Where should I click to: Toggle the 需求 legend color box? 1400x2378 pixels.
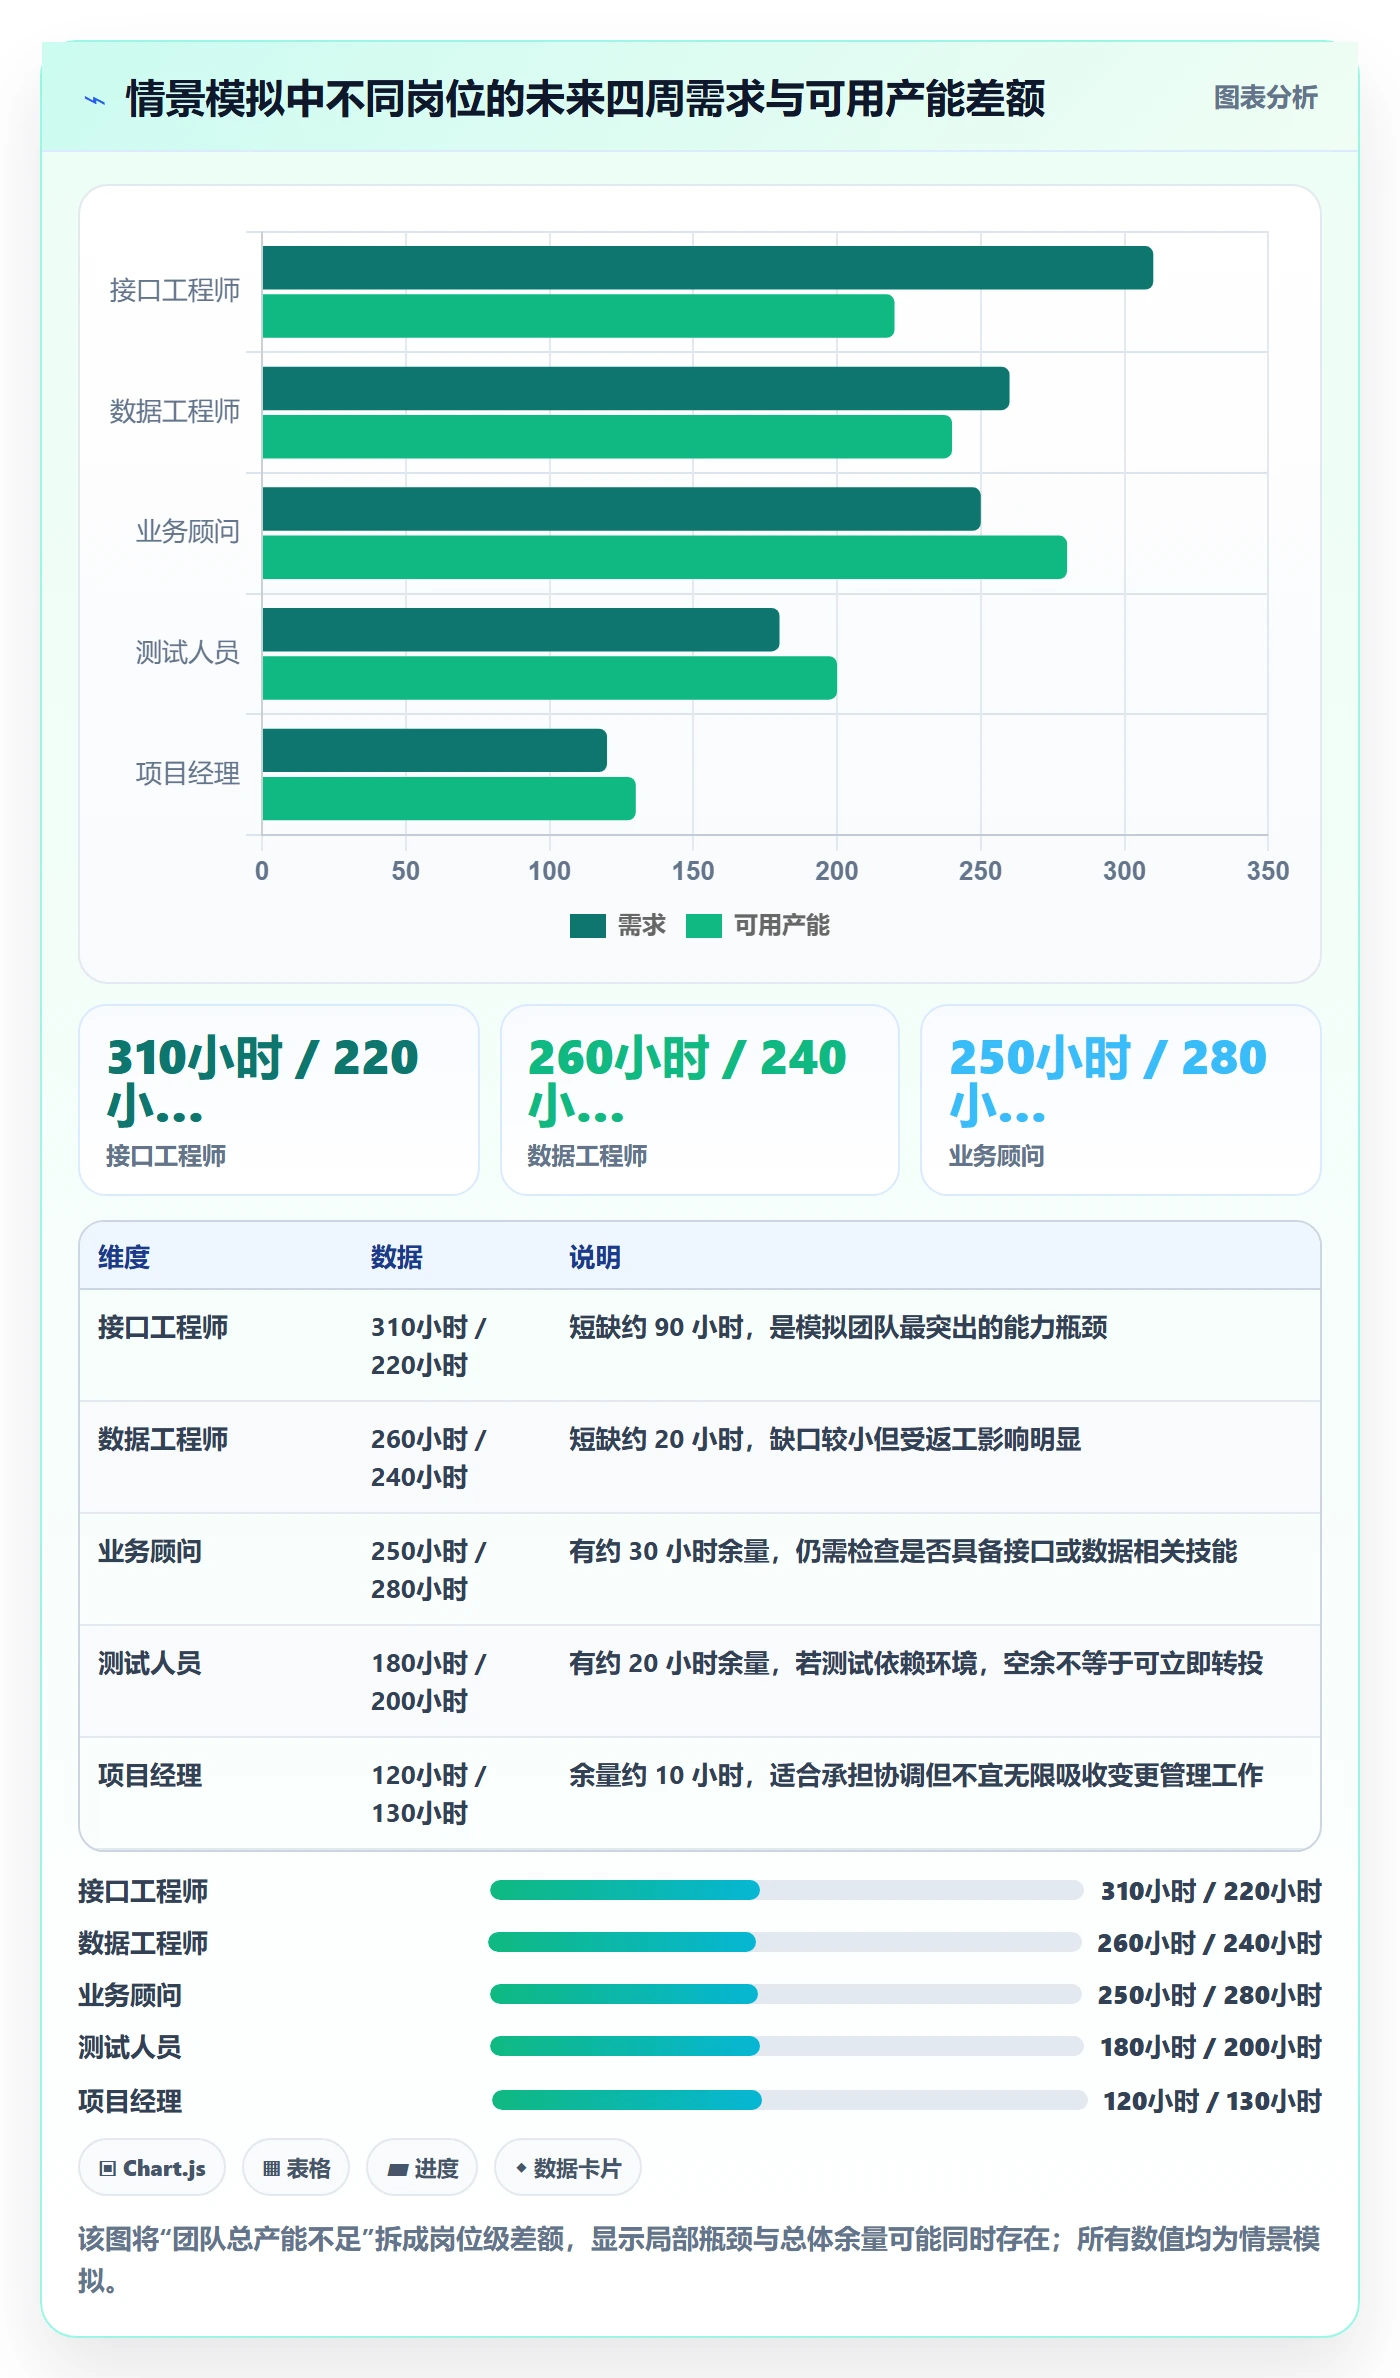pyautogui.click(x=588, y=926)
